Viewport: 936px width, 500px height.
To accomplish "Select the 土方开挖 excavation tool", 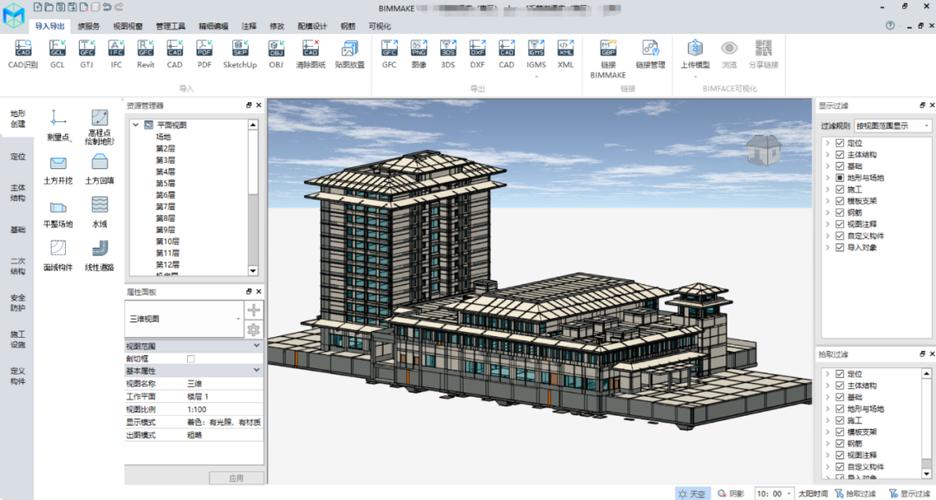I will (x=58, y=170).
